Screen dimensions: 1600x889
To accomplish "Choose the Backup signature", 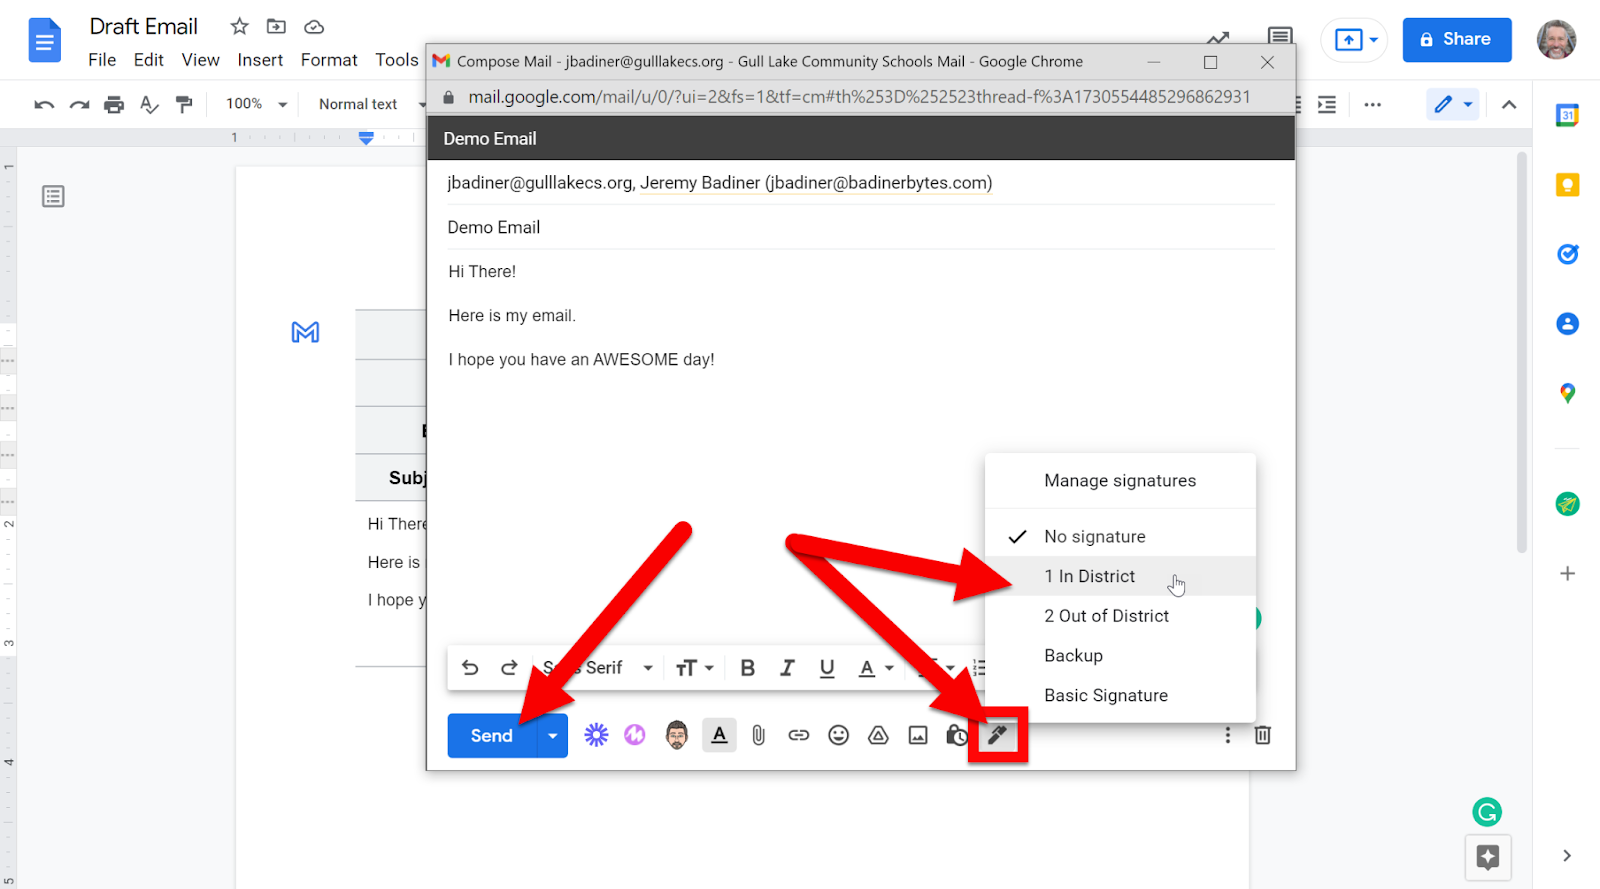I will coord(1120,656).
